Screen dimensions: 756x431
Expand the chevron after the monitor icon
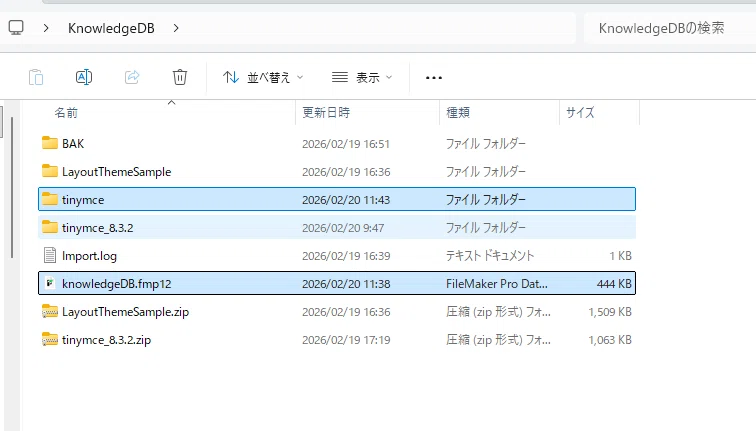pyautogui.click(x=46, y=28)
